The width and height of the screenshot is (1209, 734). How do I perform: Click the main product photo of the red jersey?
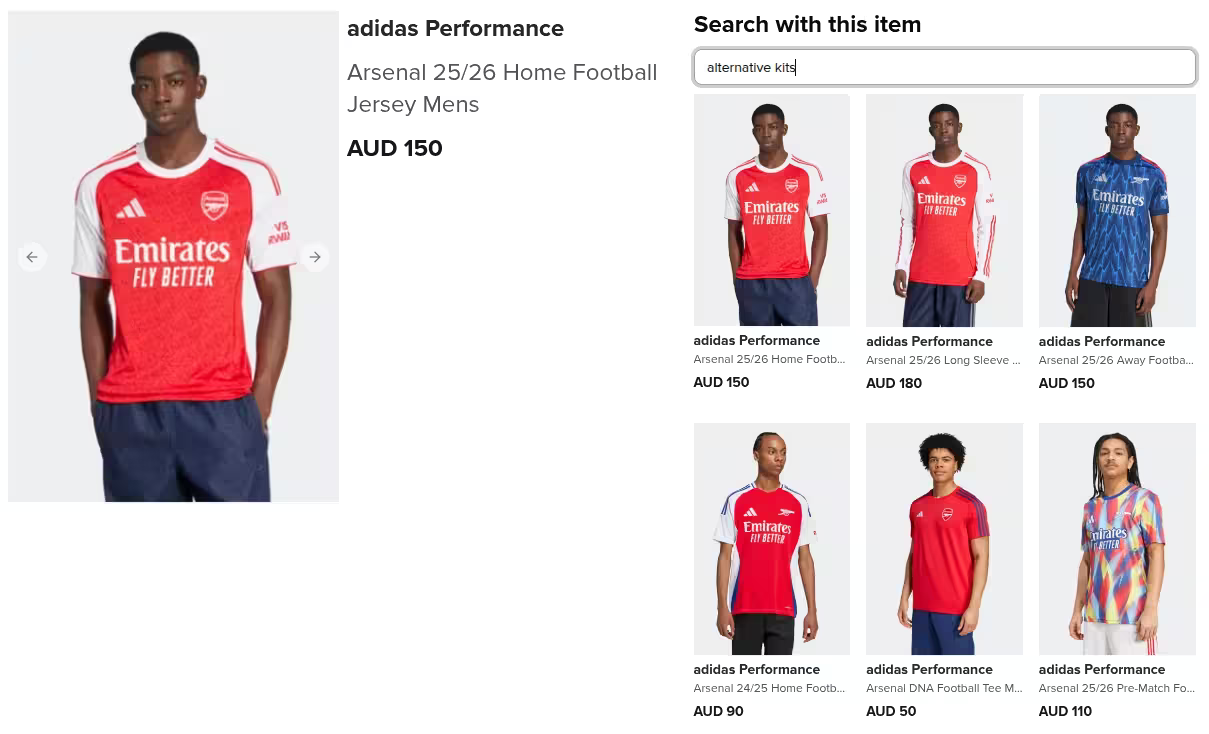[173, 256]
